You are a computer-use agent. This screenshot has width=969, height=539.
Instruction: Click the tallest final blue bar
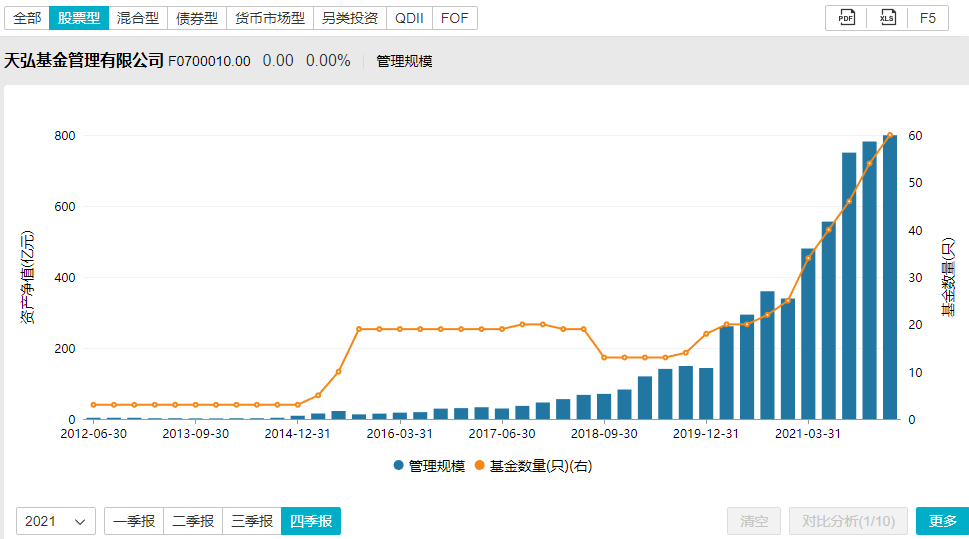pyautogui.click(x=890, y=277)
